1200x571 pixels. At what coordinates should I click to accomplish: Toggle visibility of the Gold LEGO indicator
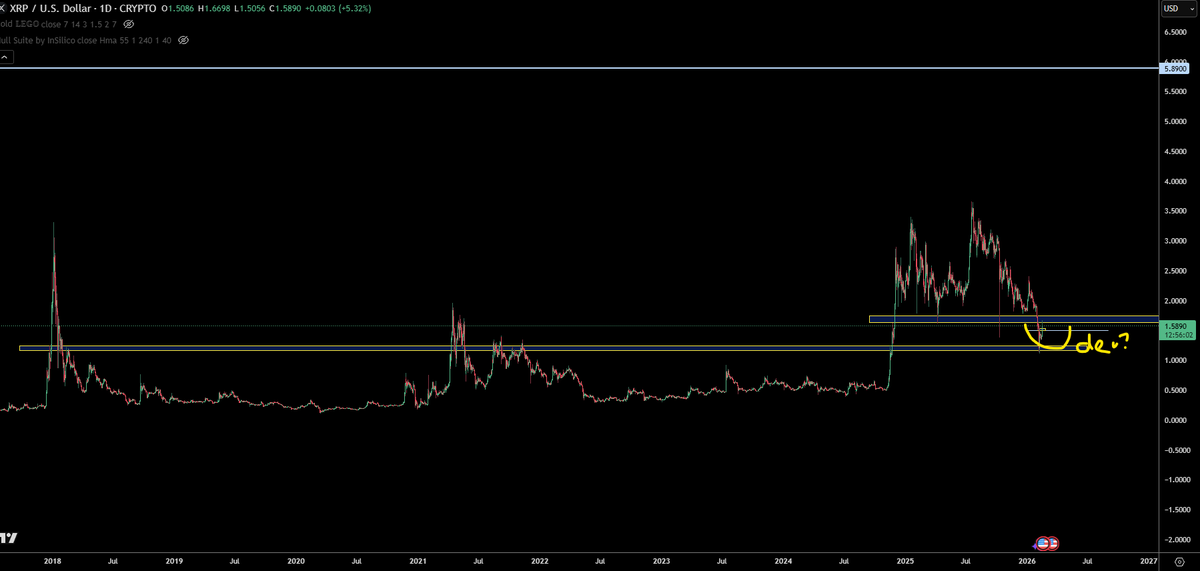(x=128, y=23)
